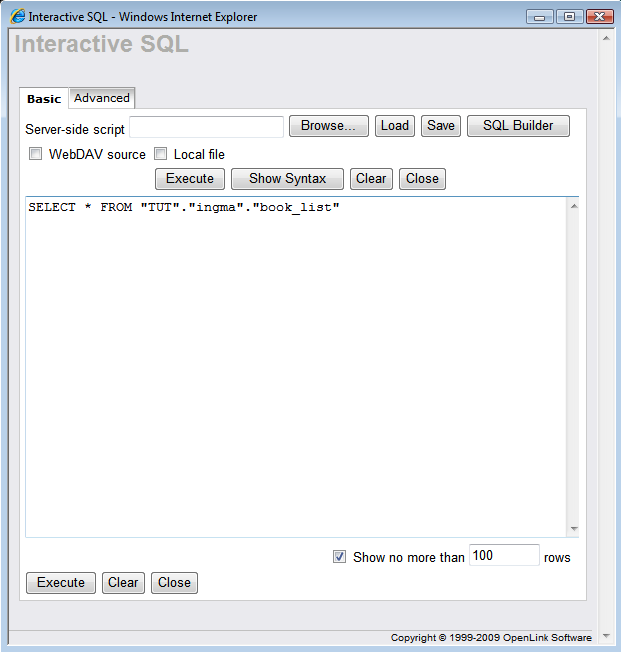Click the Load button
The width and height of the screenshot is (621, 652).
pyautogui.click(x=395, y=126)
